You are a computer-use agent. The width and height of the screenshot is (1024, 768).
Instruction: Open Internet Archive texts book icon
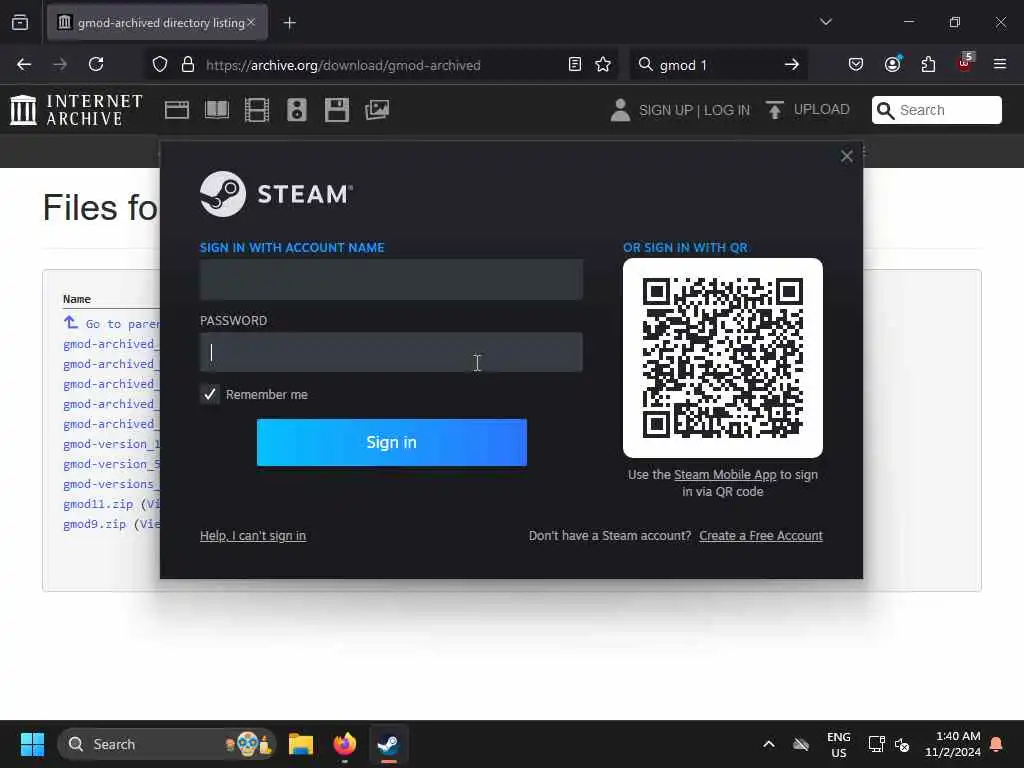click(x=217, y=110)
